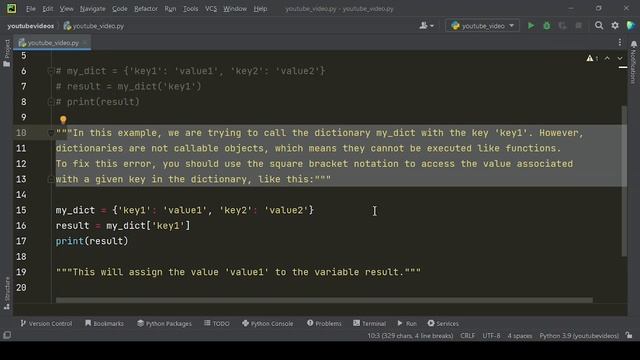The height and width of the screenshot is (360, 640).
Task: Click the docstring on line 19
Action: (238, 272)
